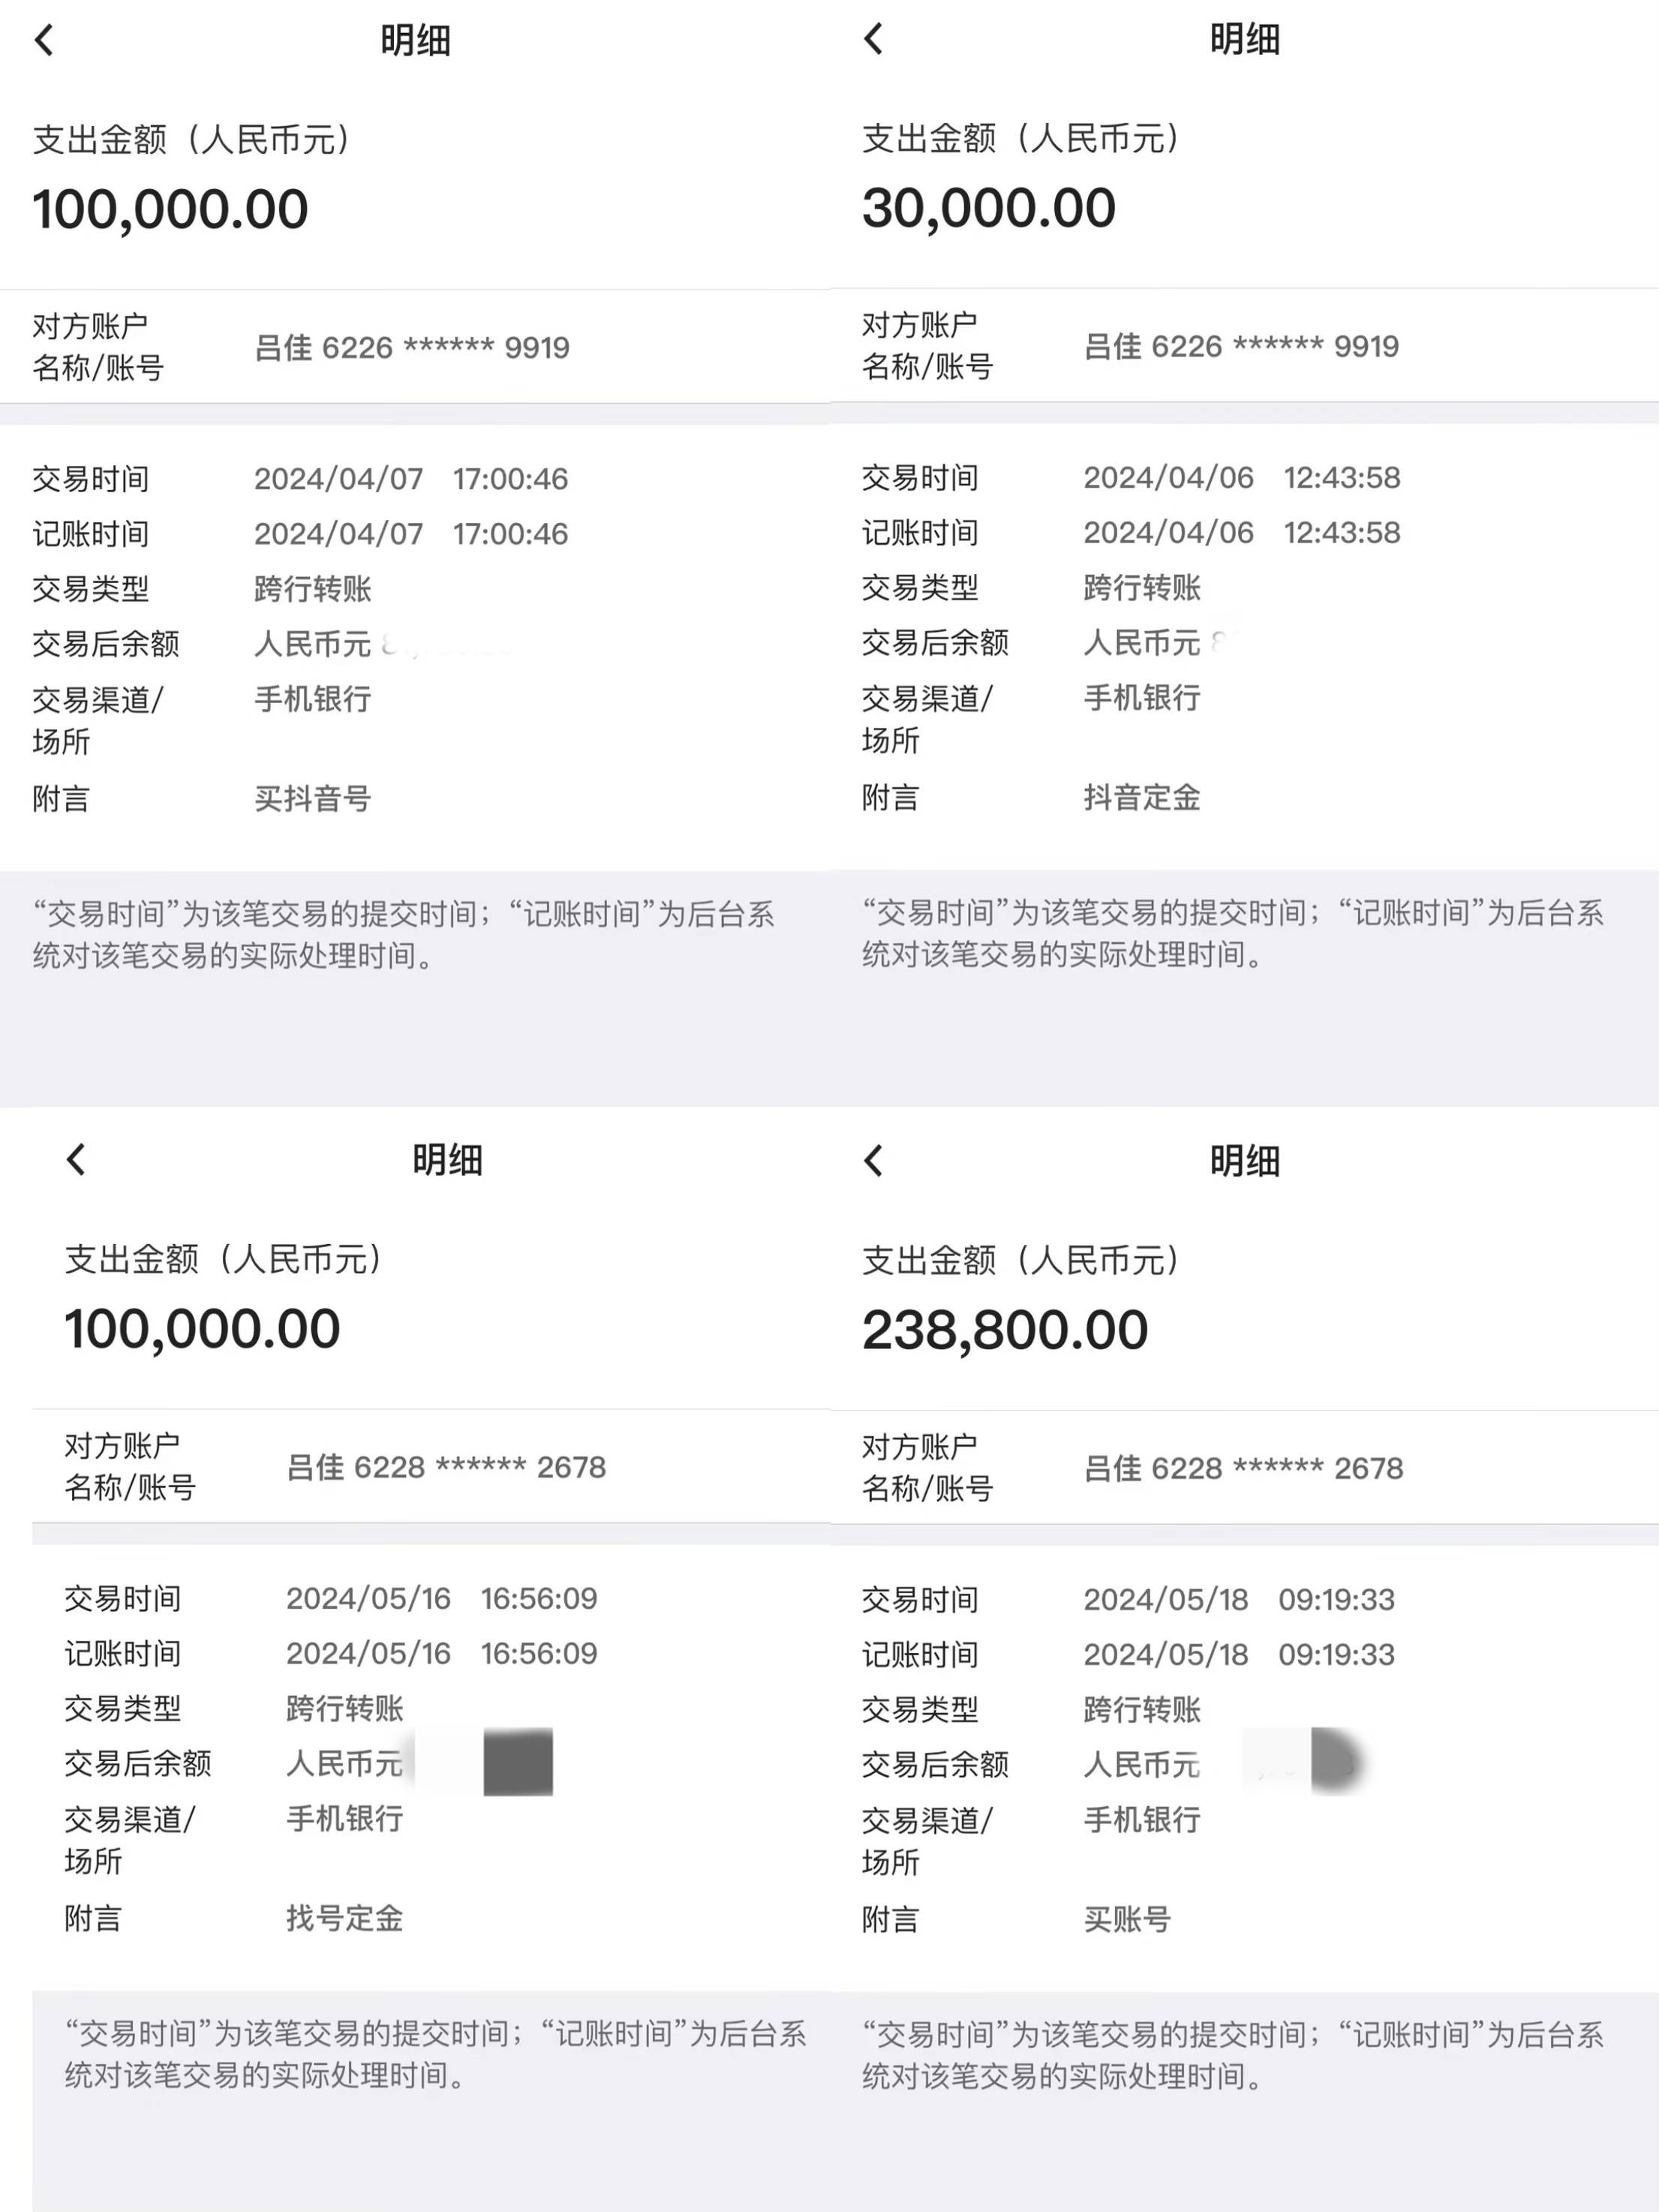Tap the 买账号 remark text
This screenshot has height=2212, width=1659.
point(1127,1919)
